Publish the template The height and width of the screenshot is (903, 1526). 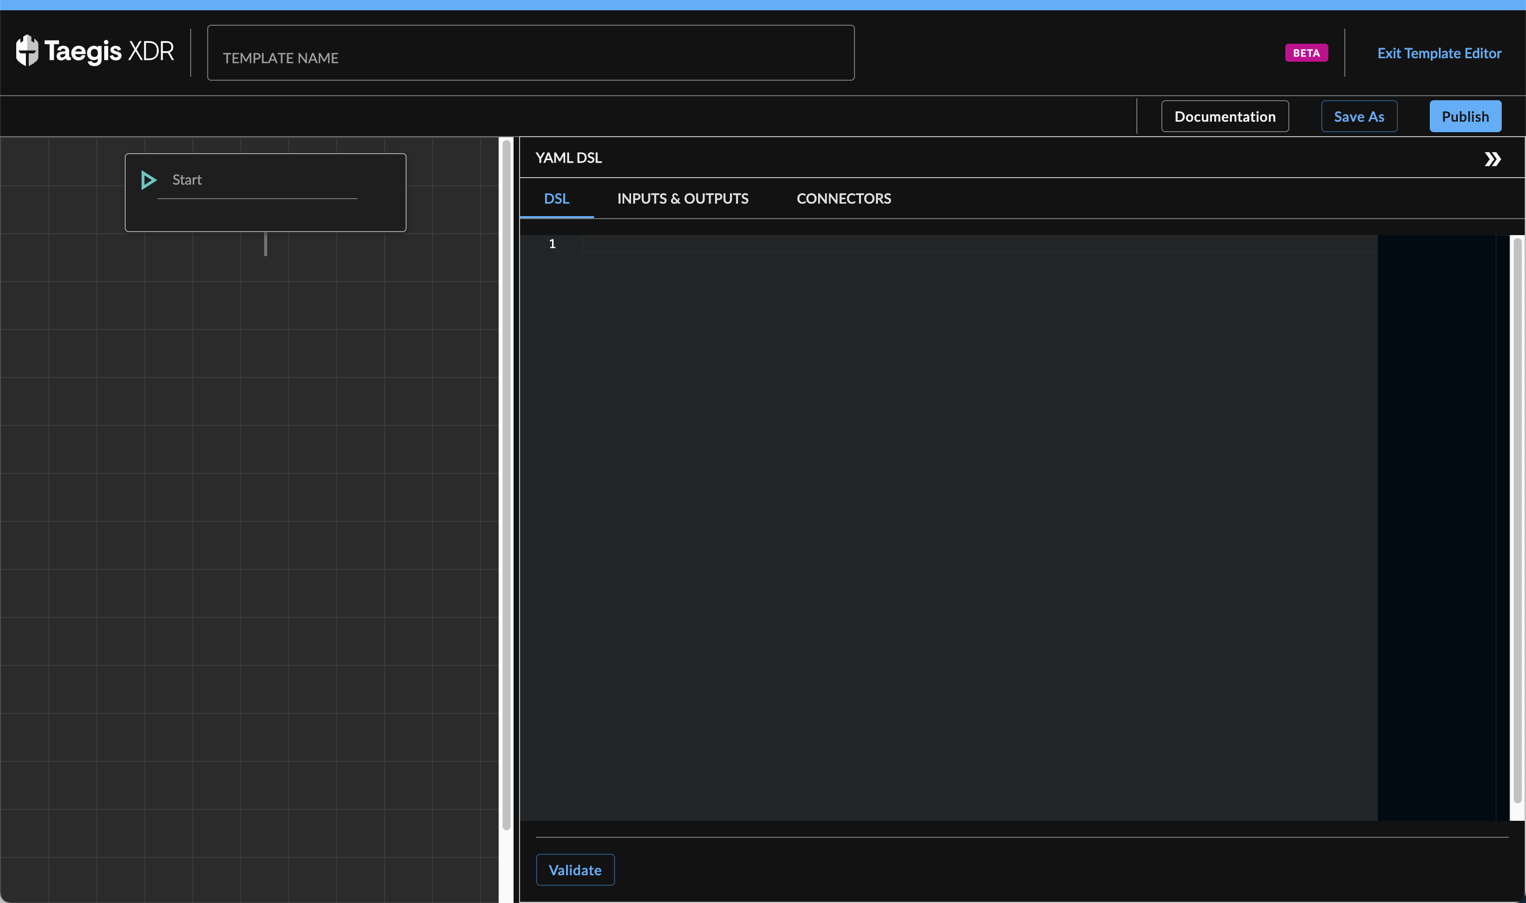click(x=1465, y=116)
